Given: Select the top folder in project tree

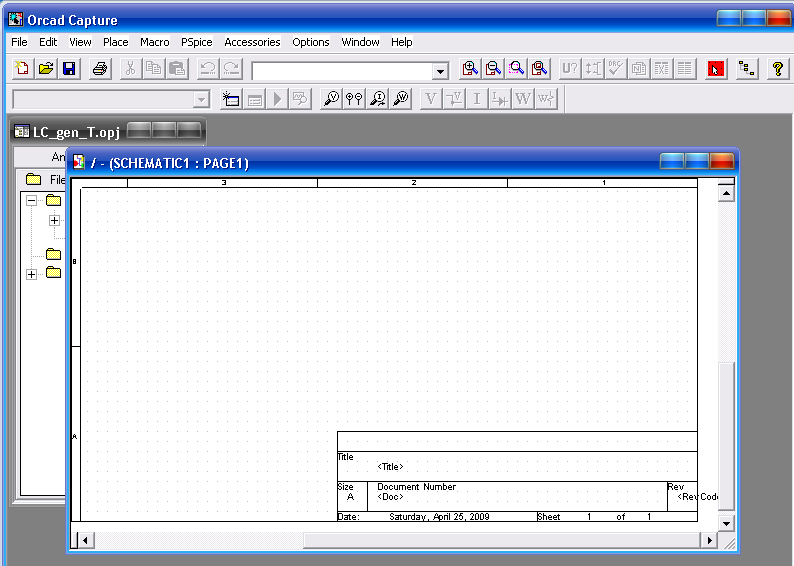Looking at the screenshot, I should 53,200.
